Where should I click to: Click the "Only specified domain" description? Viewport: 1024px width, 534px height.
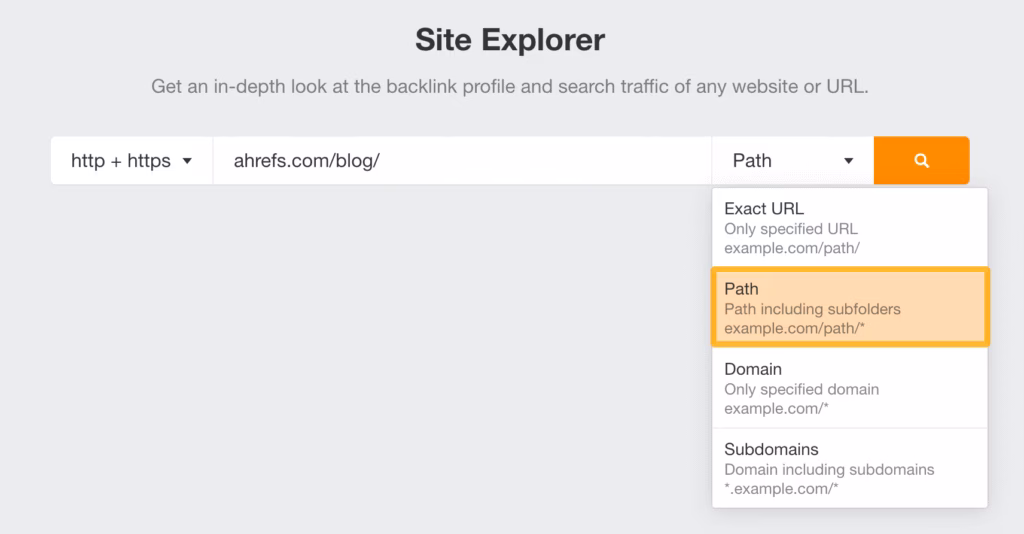click(x=801, y=389)
